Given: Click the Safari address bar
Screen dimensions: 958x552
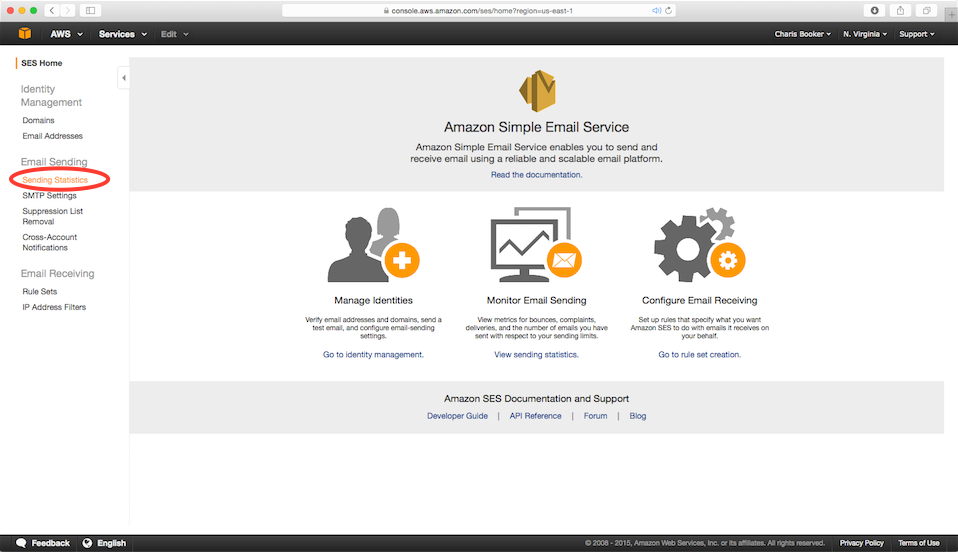Looking at the screenshot, I should pos(479,10).
